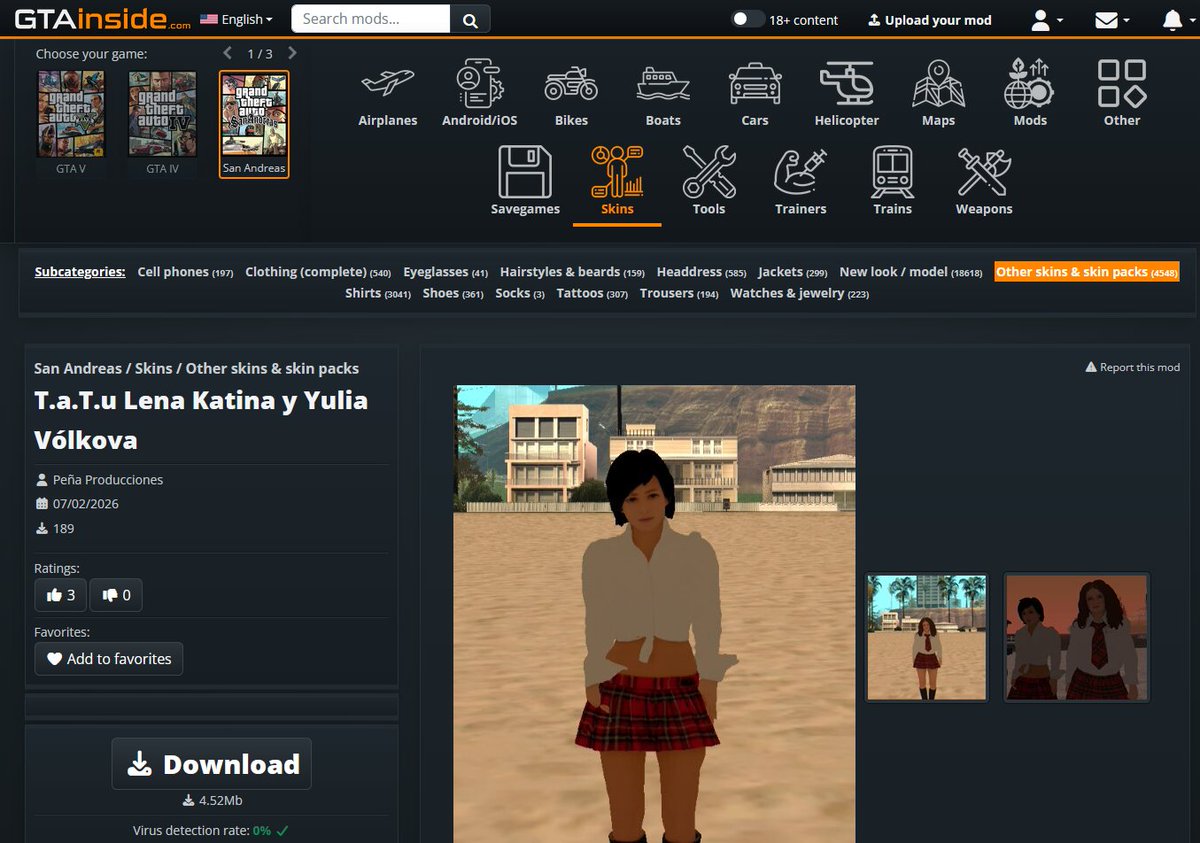
Task: Click the Virus detection rate 0% text
Action: 212,830
